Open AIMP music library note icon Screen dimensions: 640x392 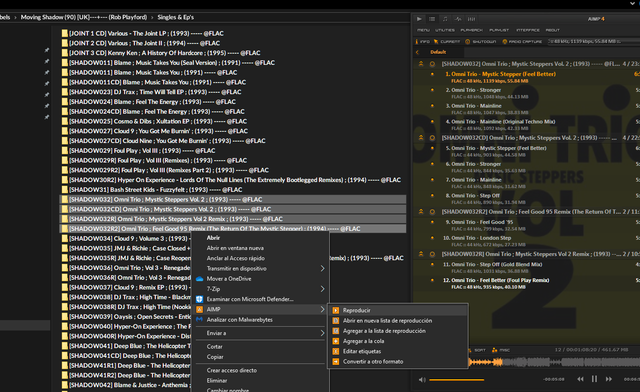pos(445,19)
